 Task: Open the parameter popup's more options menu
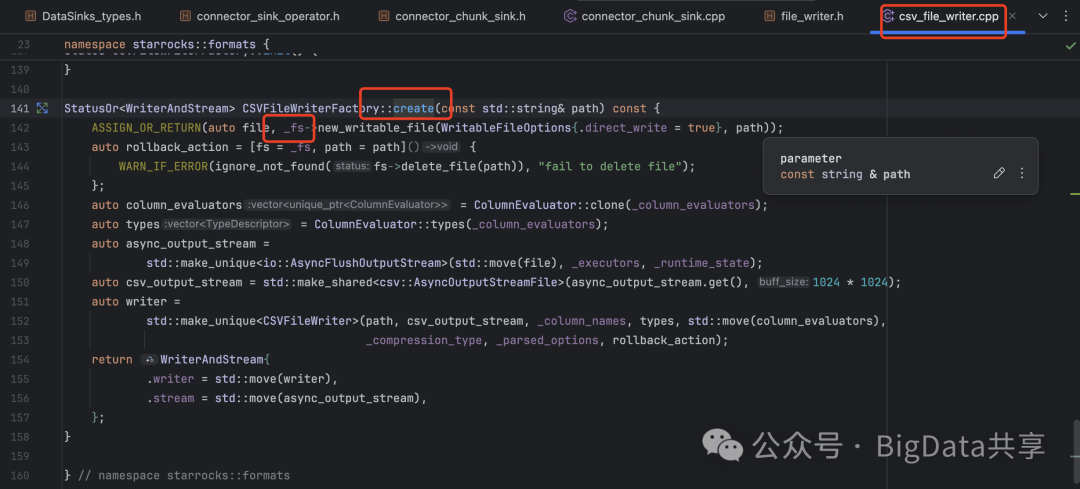pos(1022,174)
